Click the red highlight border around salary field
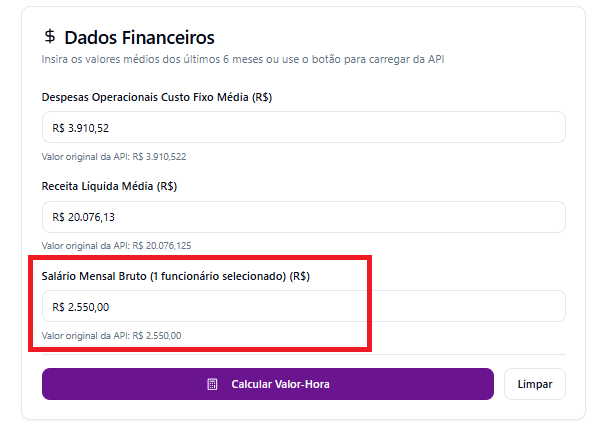This screenshot has width=593, height=423. (200, 258)
